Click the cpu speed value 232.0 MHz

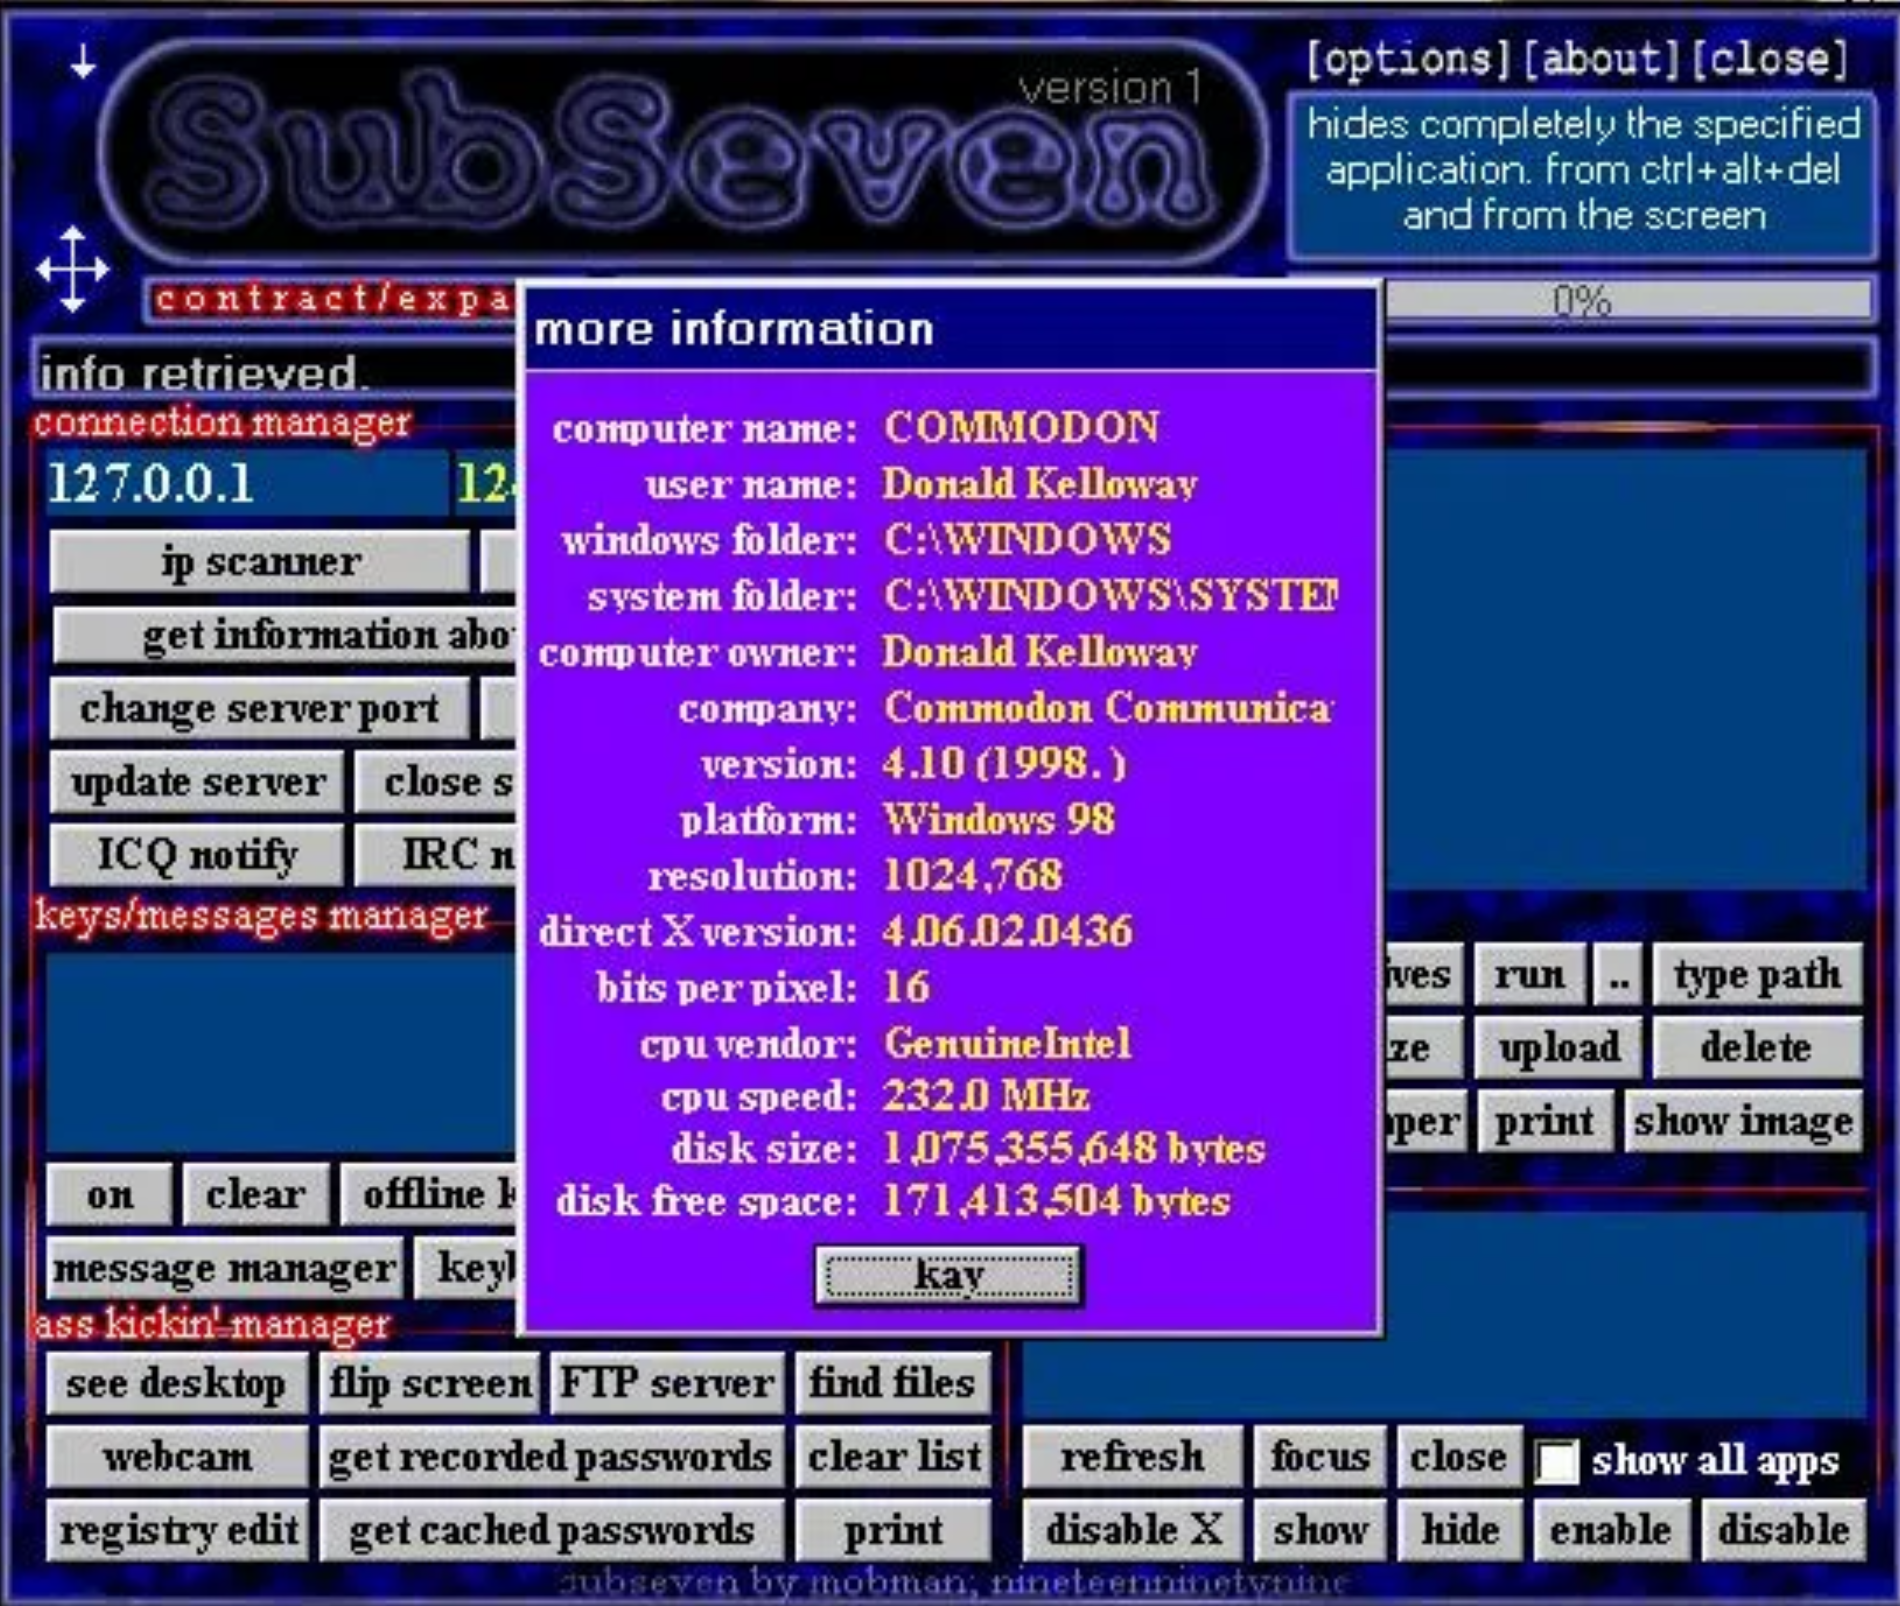(986, 1096)
